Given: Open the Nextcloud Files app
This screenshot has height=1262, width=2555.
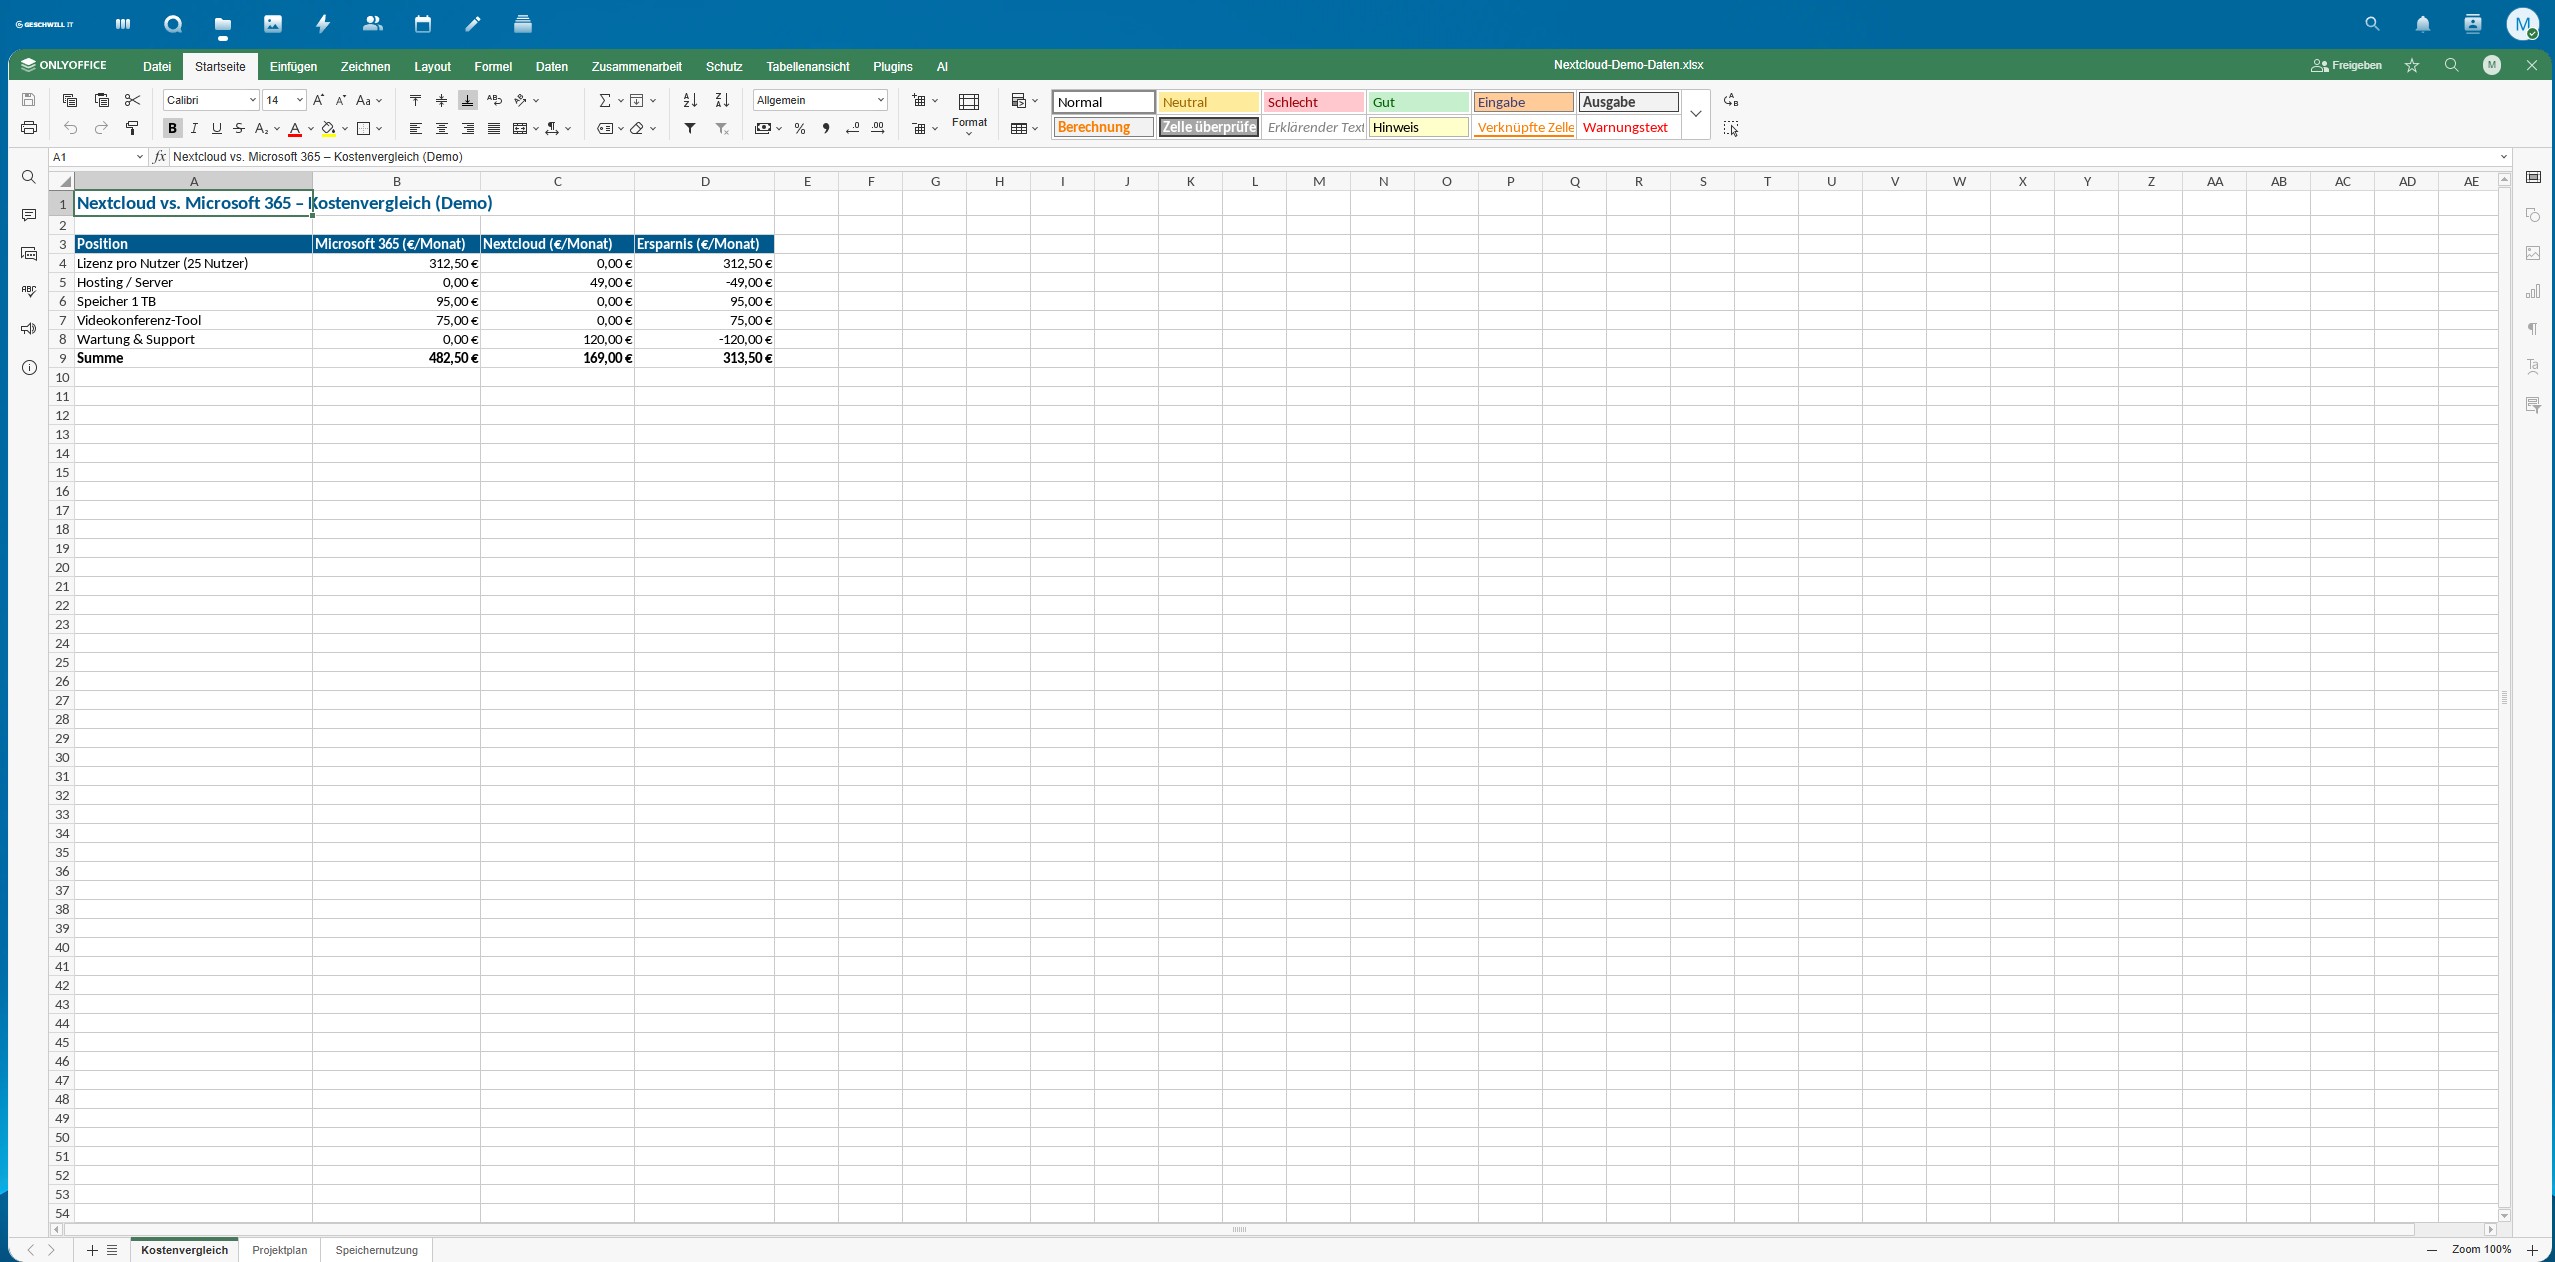Looking at the screenshot, I should point(223,24).
